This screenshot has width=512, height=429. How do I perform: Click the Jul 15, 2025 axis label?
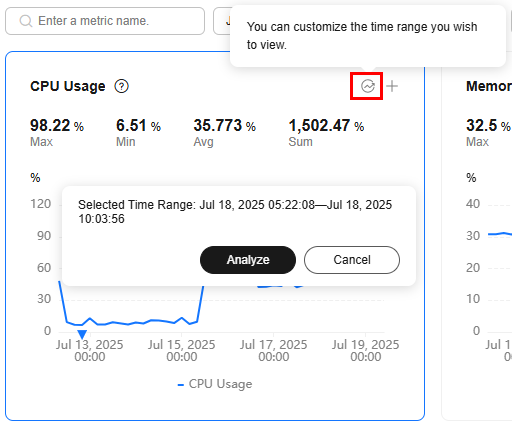182,350
